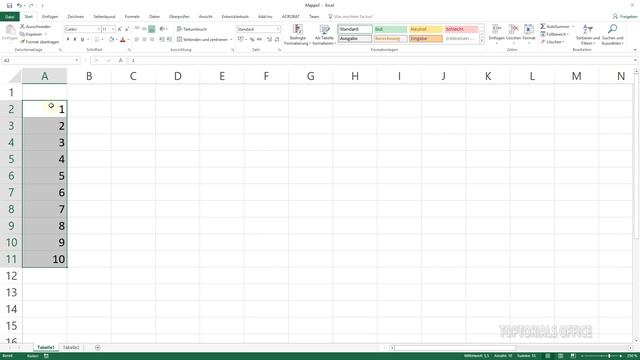
Task: Toggle underline formatting
Action: (82, 40)
